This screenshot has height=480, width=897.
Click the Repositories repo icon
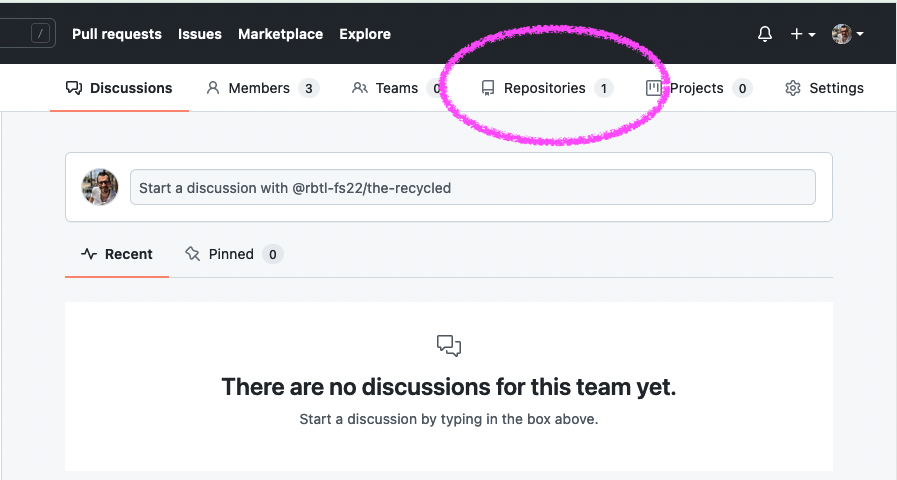[488, 88]
